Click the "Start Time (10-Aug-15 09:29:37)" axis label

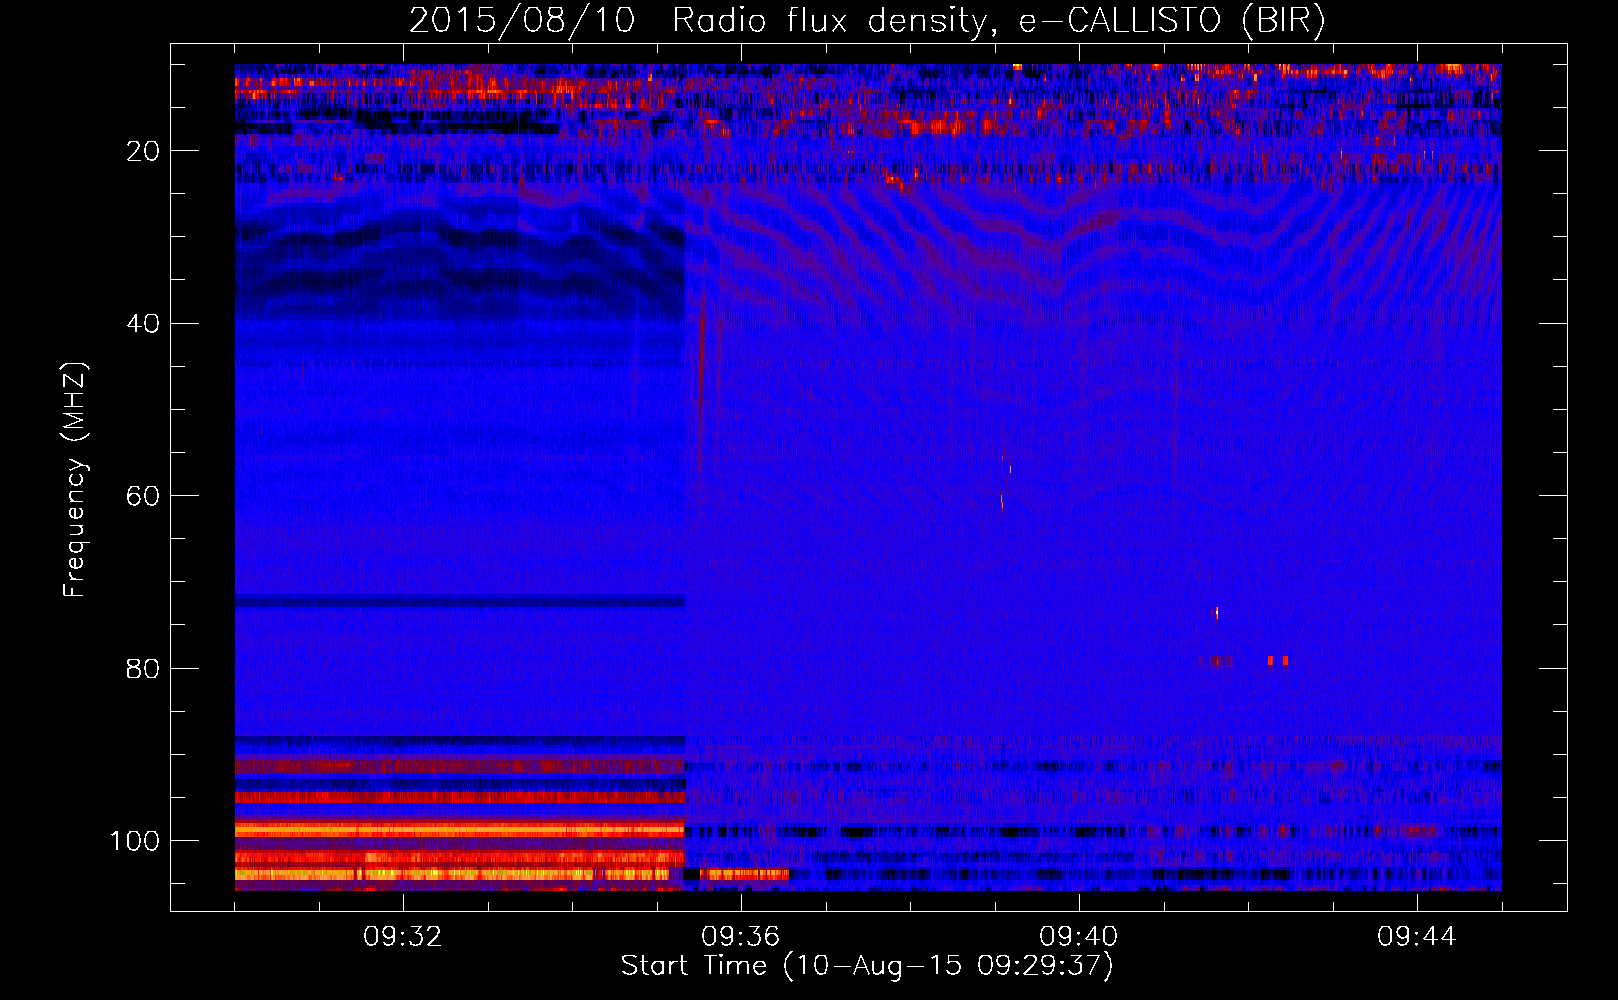pos(867,966)
